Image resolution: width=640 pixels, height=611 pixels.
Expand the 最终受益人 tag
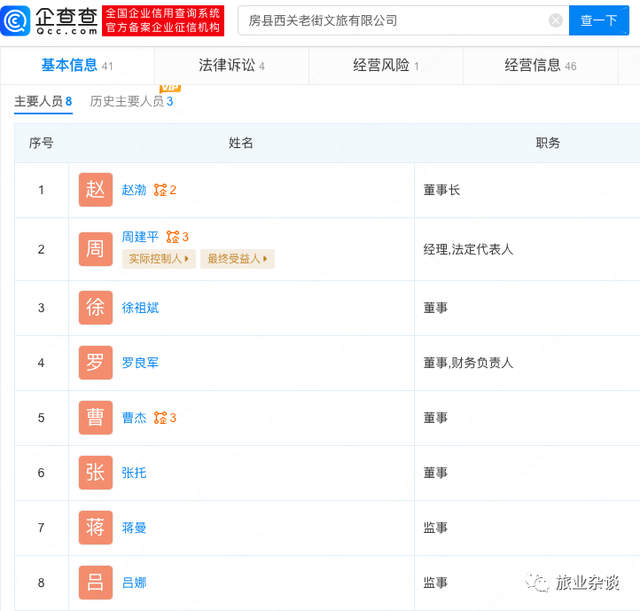pyautogui.click(x=237, y=259)
